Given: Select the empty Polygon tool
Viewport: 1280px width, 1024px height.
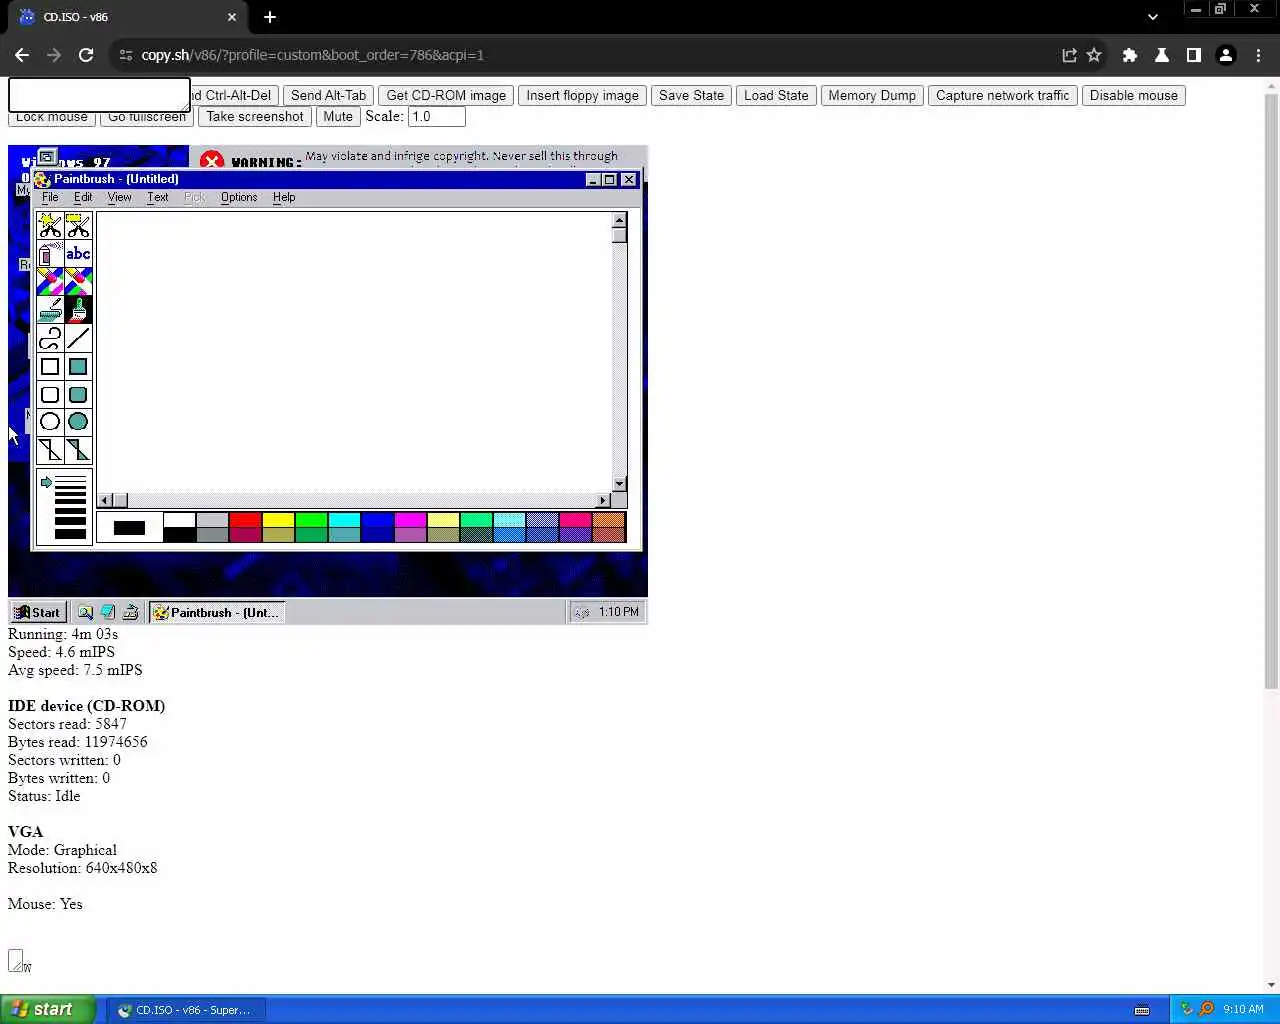Looking at the screenshot, I should (x=50, y=450).
